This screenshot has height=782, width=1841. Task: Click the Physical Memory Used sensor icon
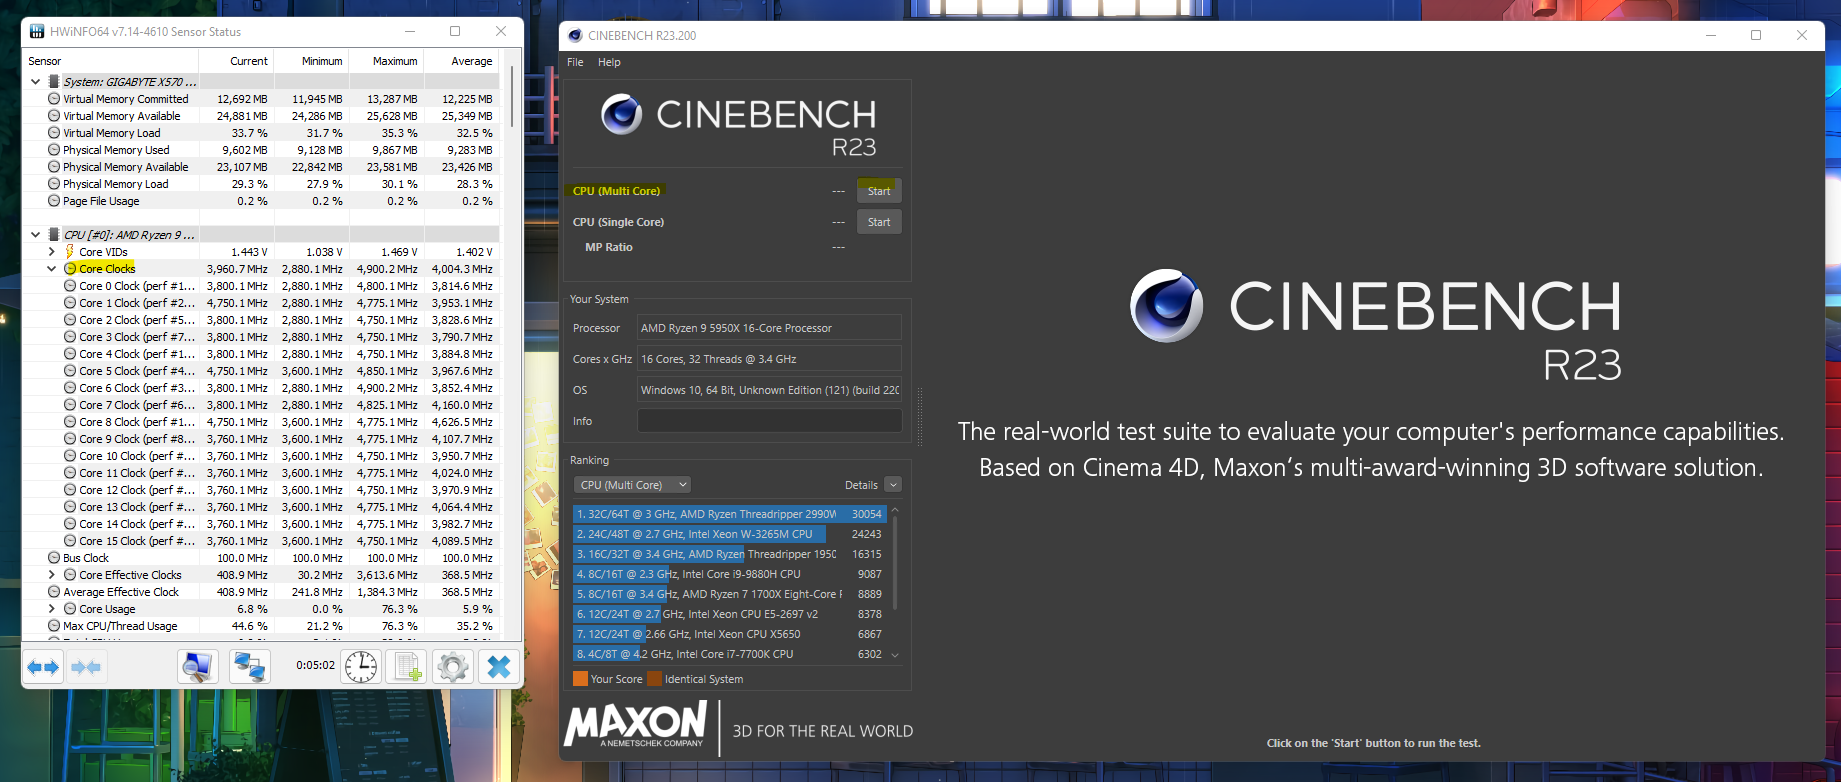54,150
